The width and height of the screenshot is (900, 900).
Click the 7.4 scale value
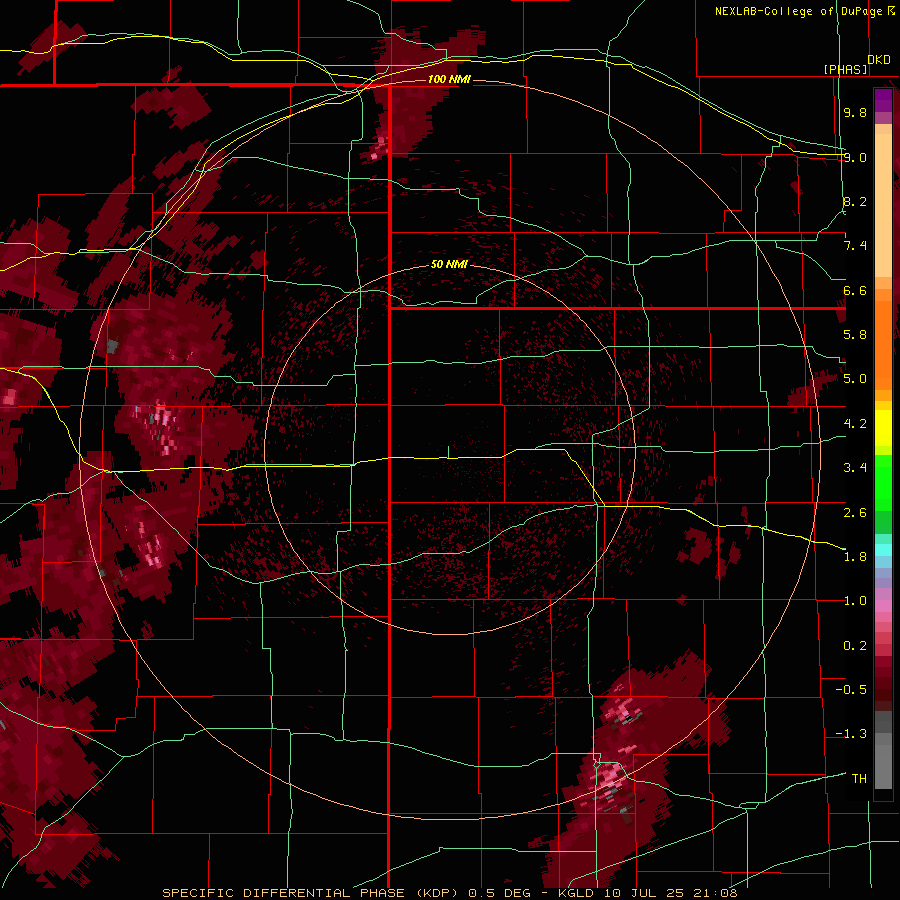point(855,246)
